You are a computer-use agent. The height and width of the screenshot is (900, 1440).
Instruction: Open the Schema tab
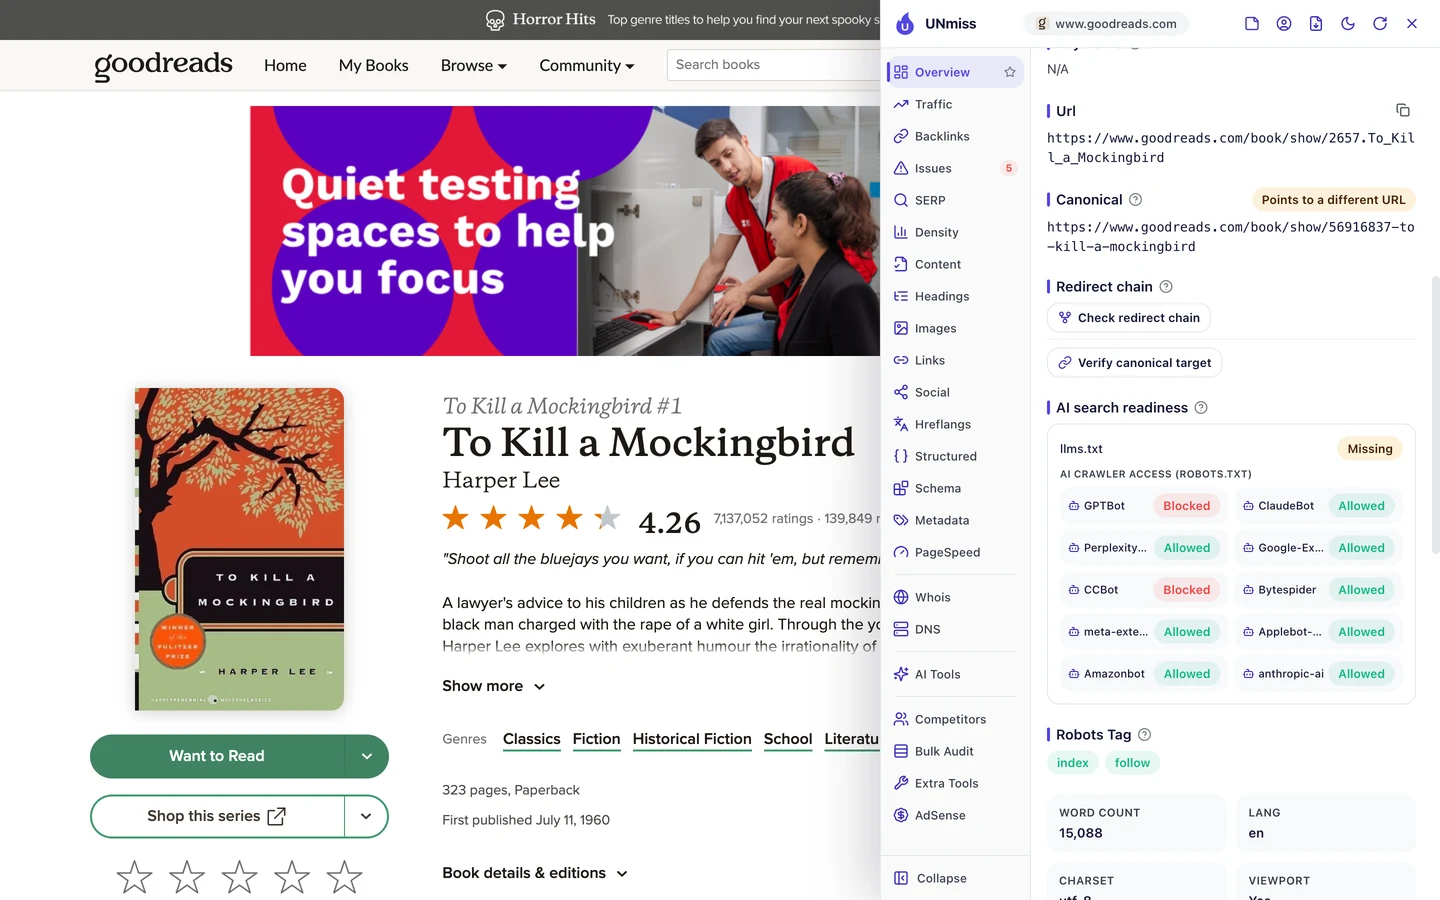(x=955, y=488)
